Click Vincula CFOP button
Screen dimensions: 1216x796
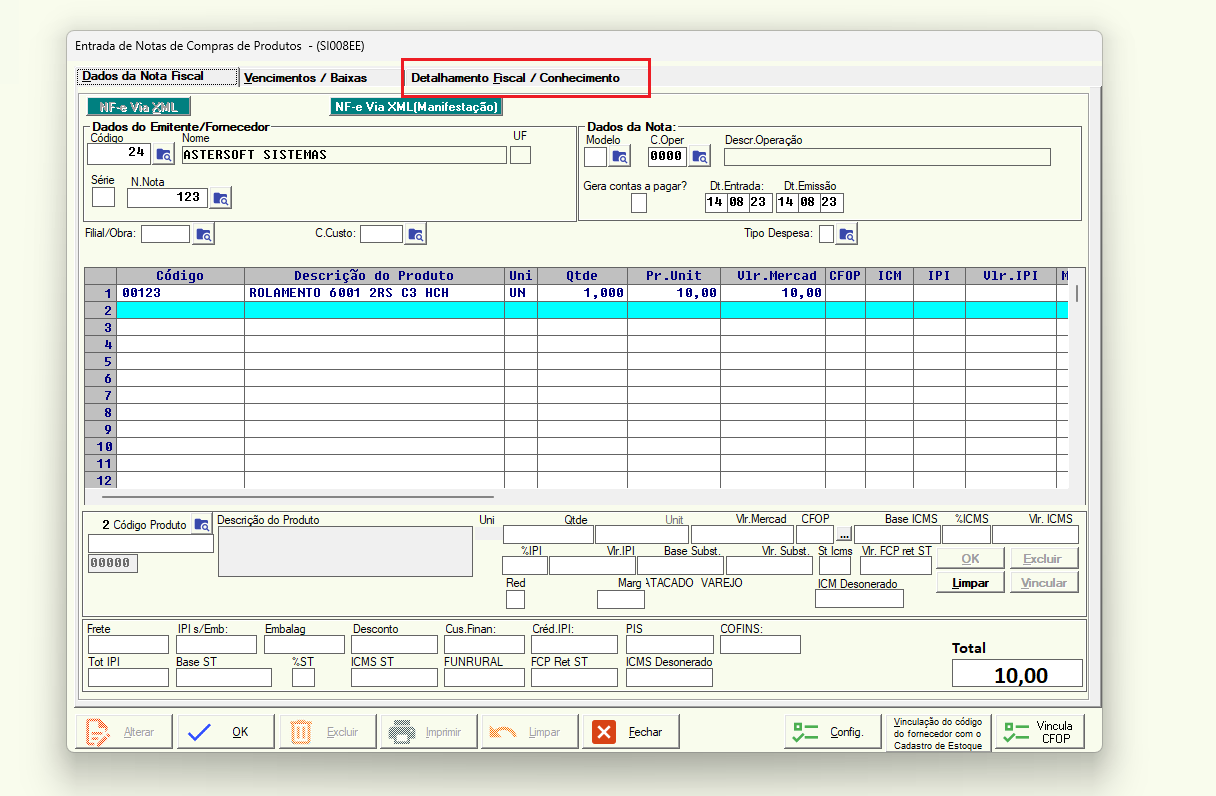pyautogui.click(x=1039, y=732)
